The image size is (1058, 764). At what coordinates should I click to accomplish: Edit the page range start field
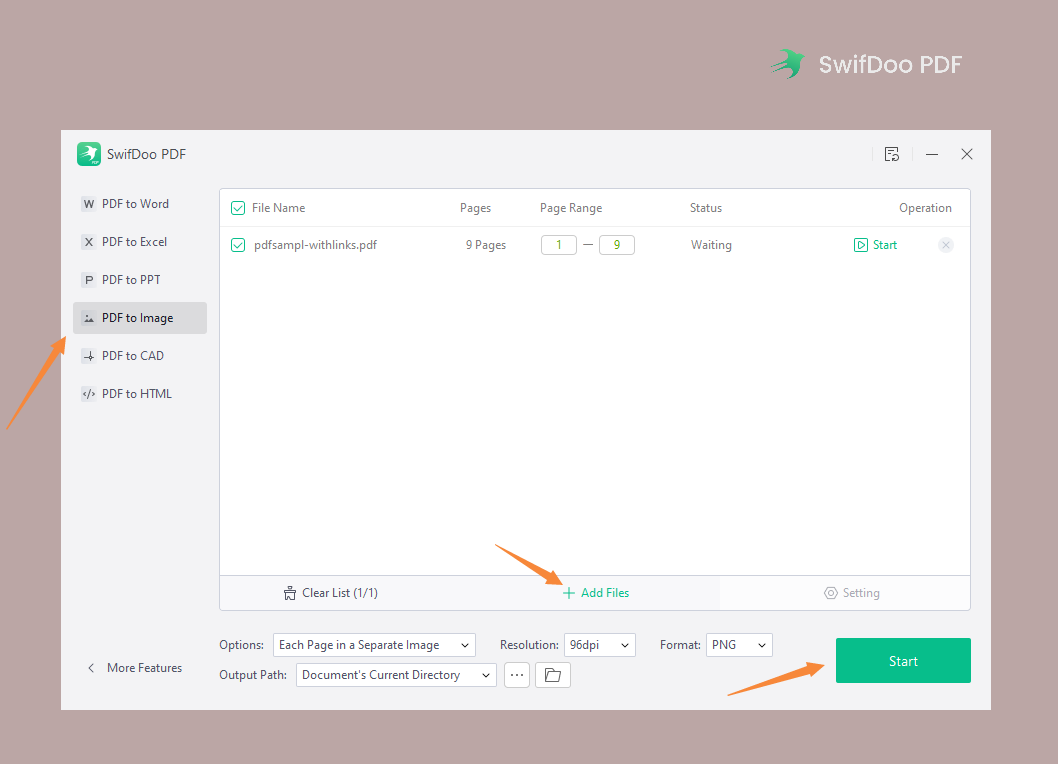tap(559, 245)
